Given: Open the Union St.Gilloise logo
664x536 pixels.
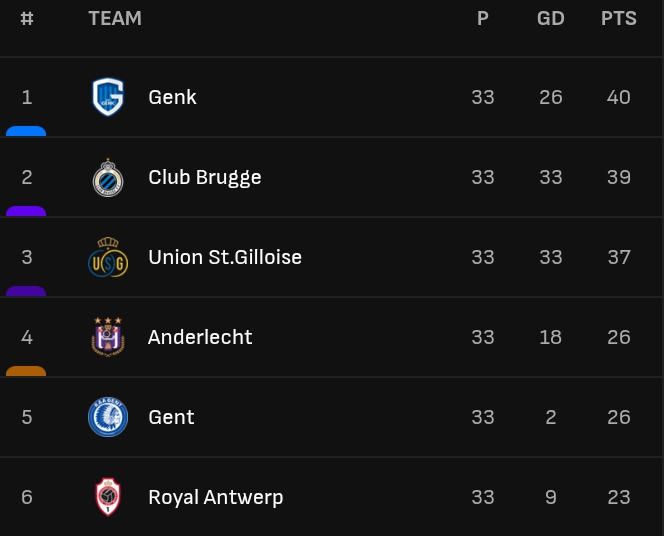Looking at the screenshot, I should point(108,257).
